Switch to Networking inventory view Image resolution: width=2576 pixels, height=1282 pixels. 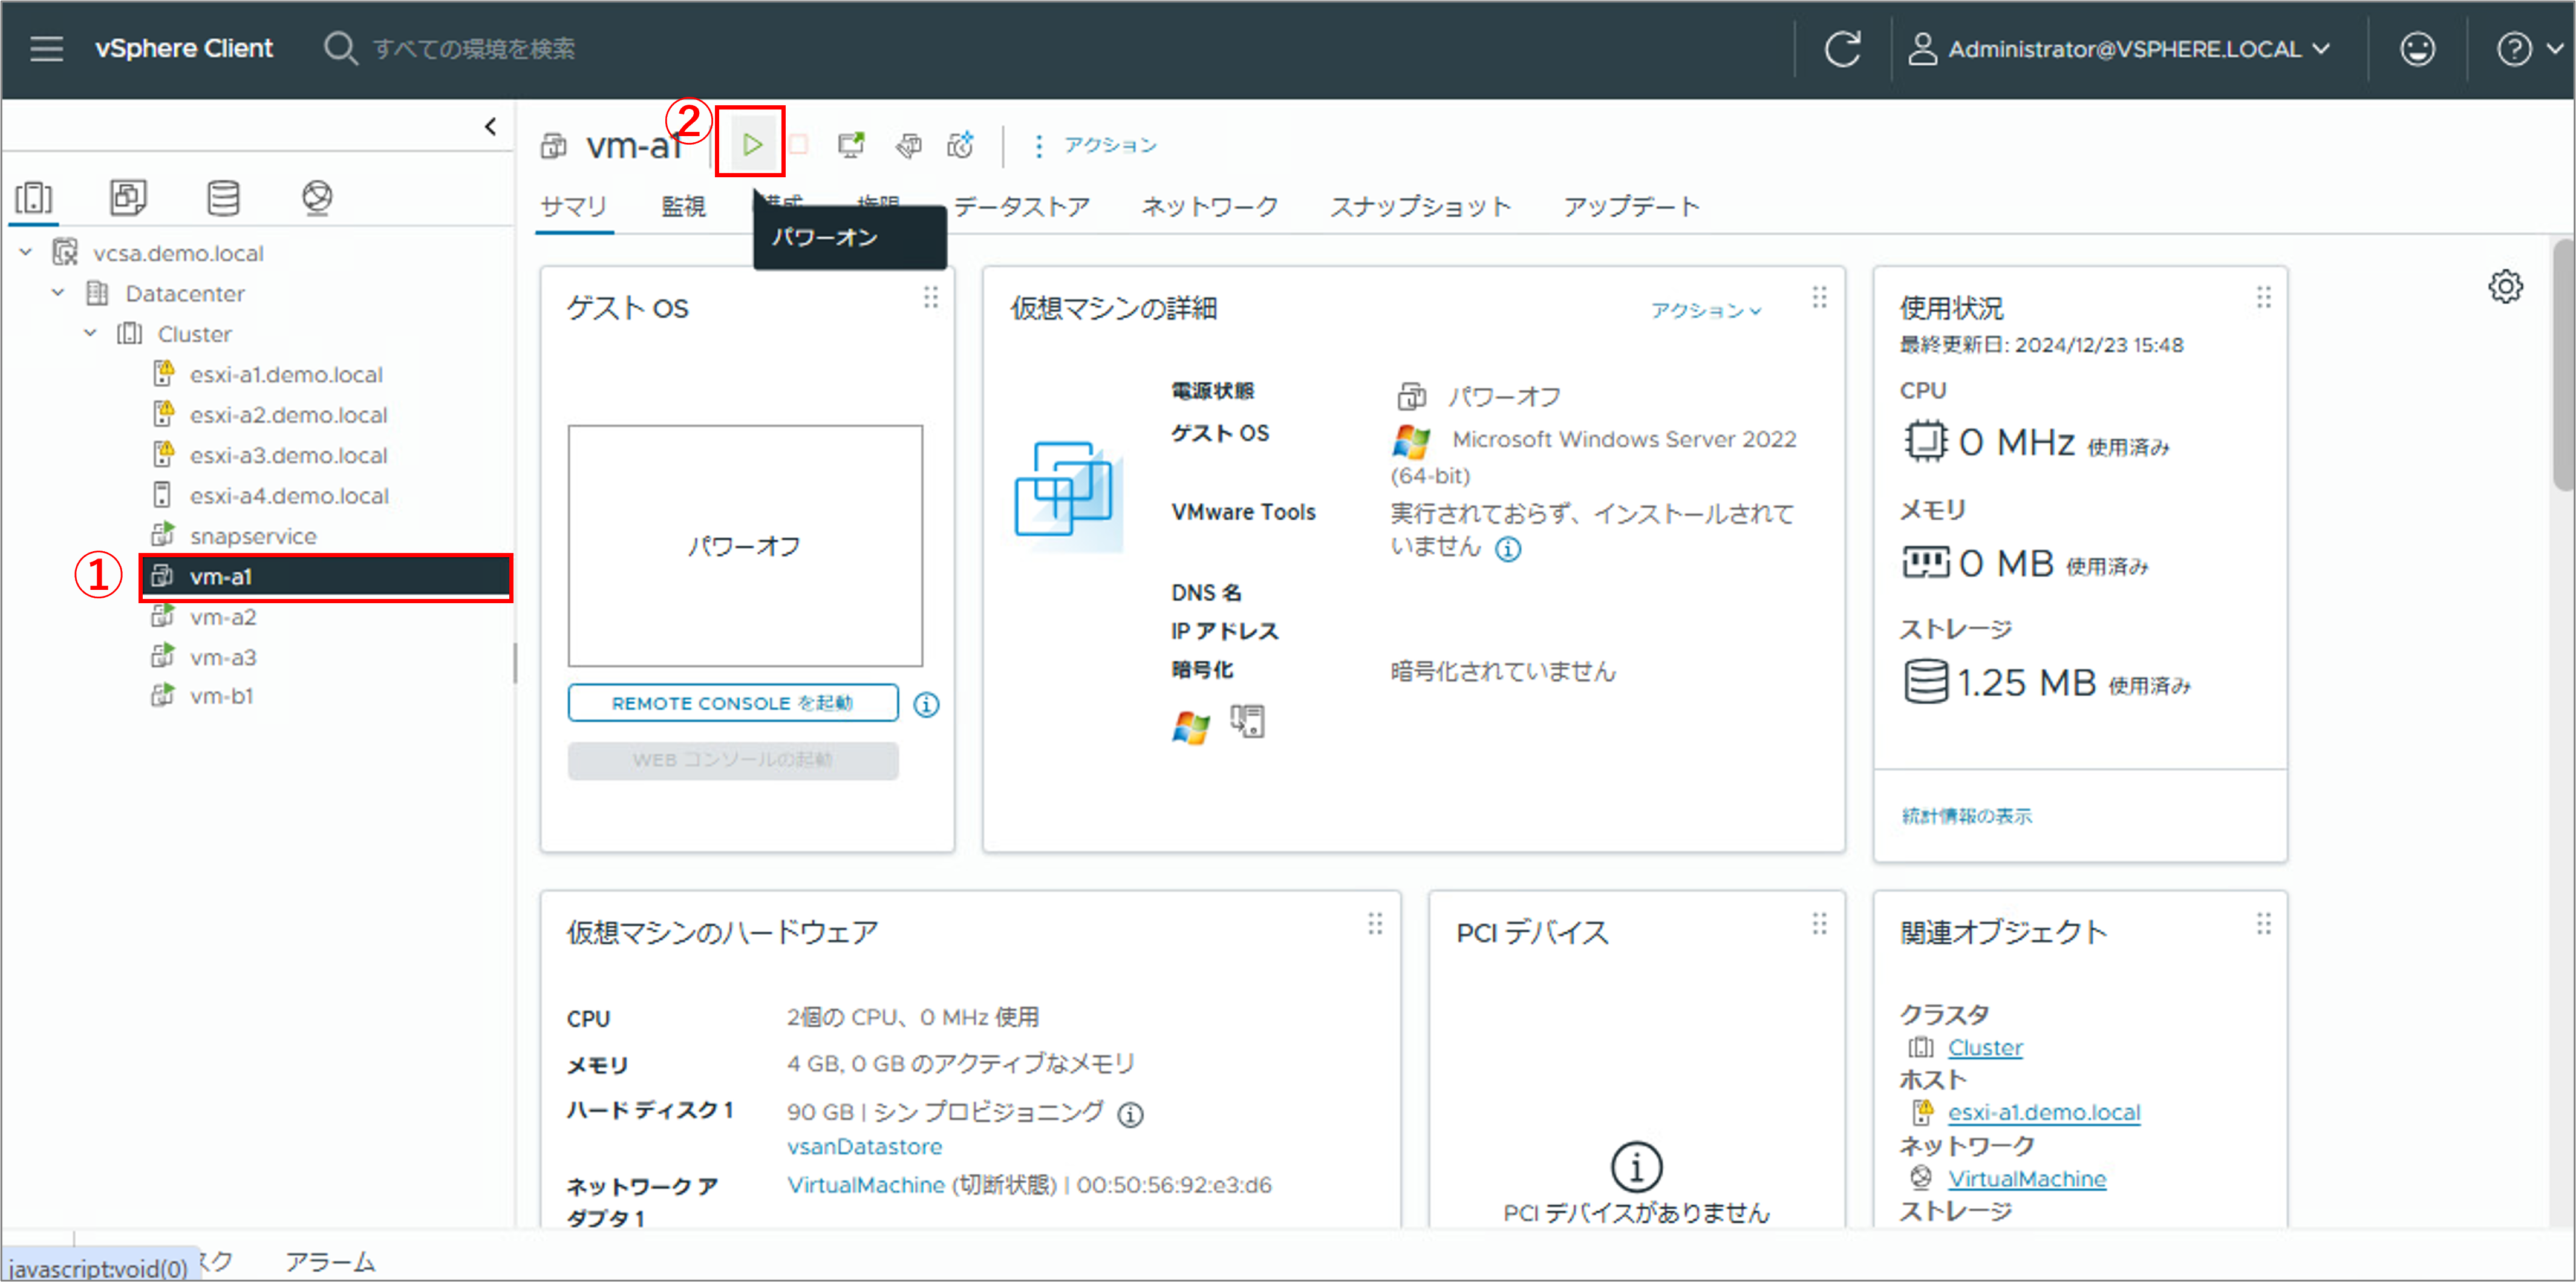point(317,197)
